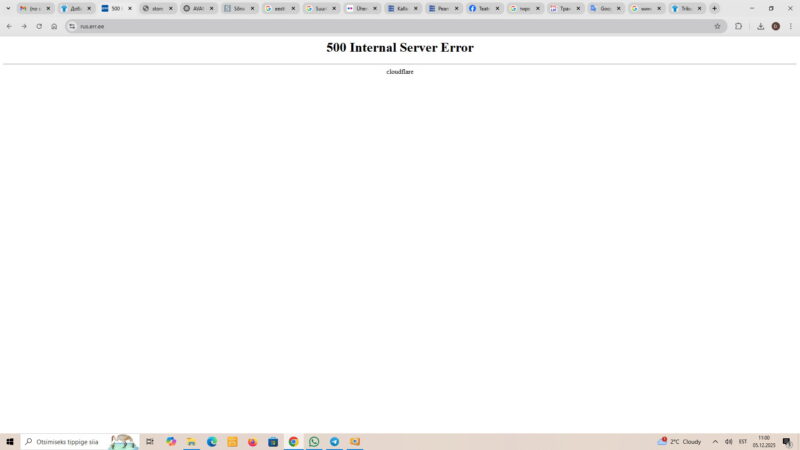This screenshot has width=800, height=450.
Task: Expand the tab search dropdown arrow
Action: tap(9, 8)
